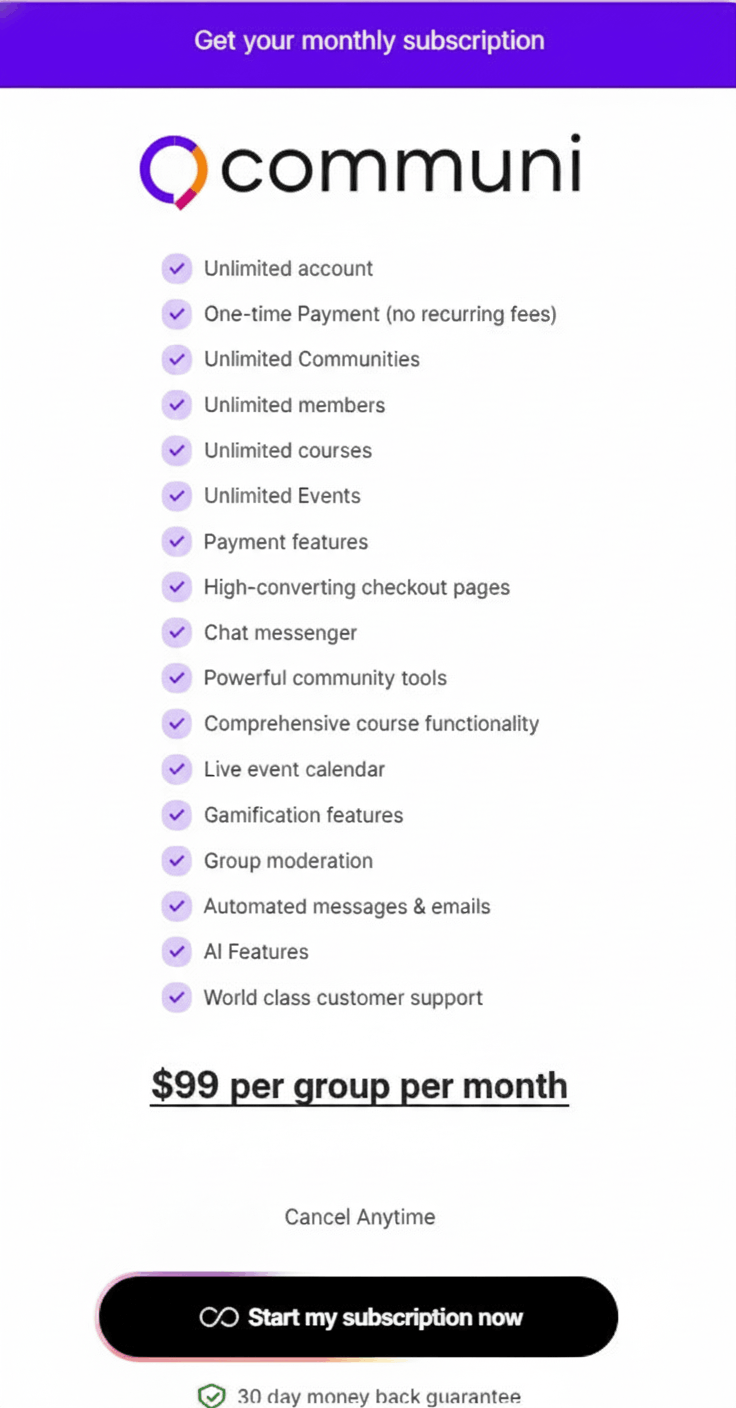Click the Communi logo icon
The width and height of the screenshot is (736, 1408).
click(173, 171)
